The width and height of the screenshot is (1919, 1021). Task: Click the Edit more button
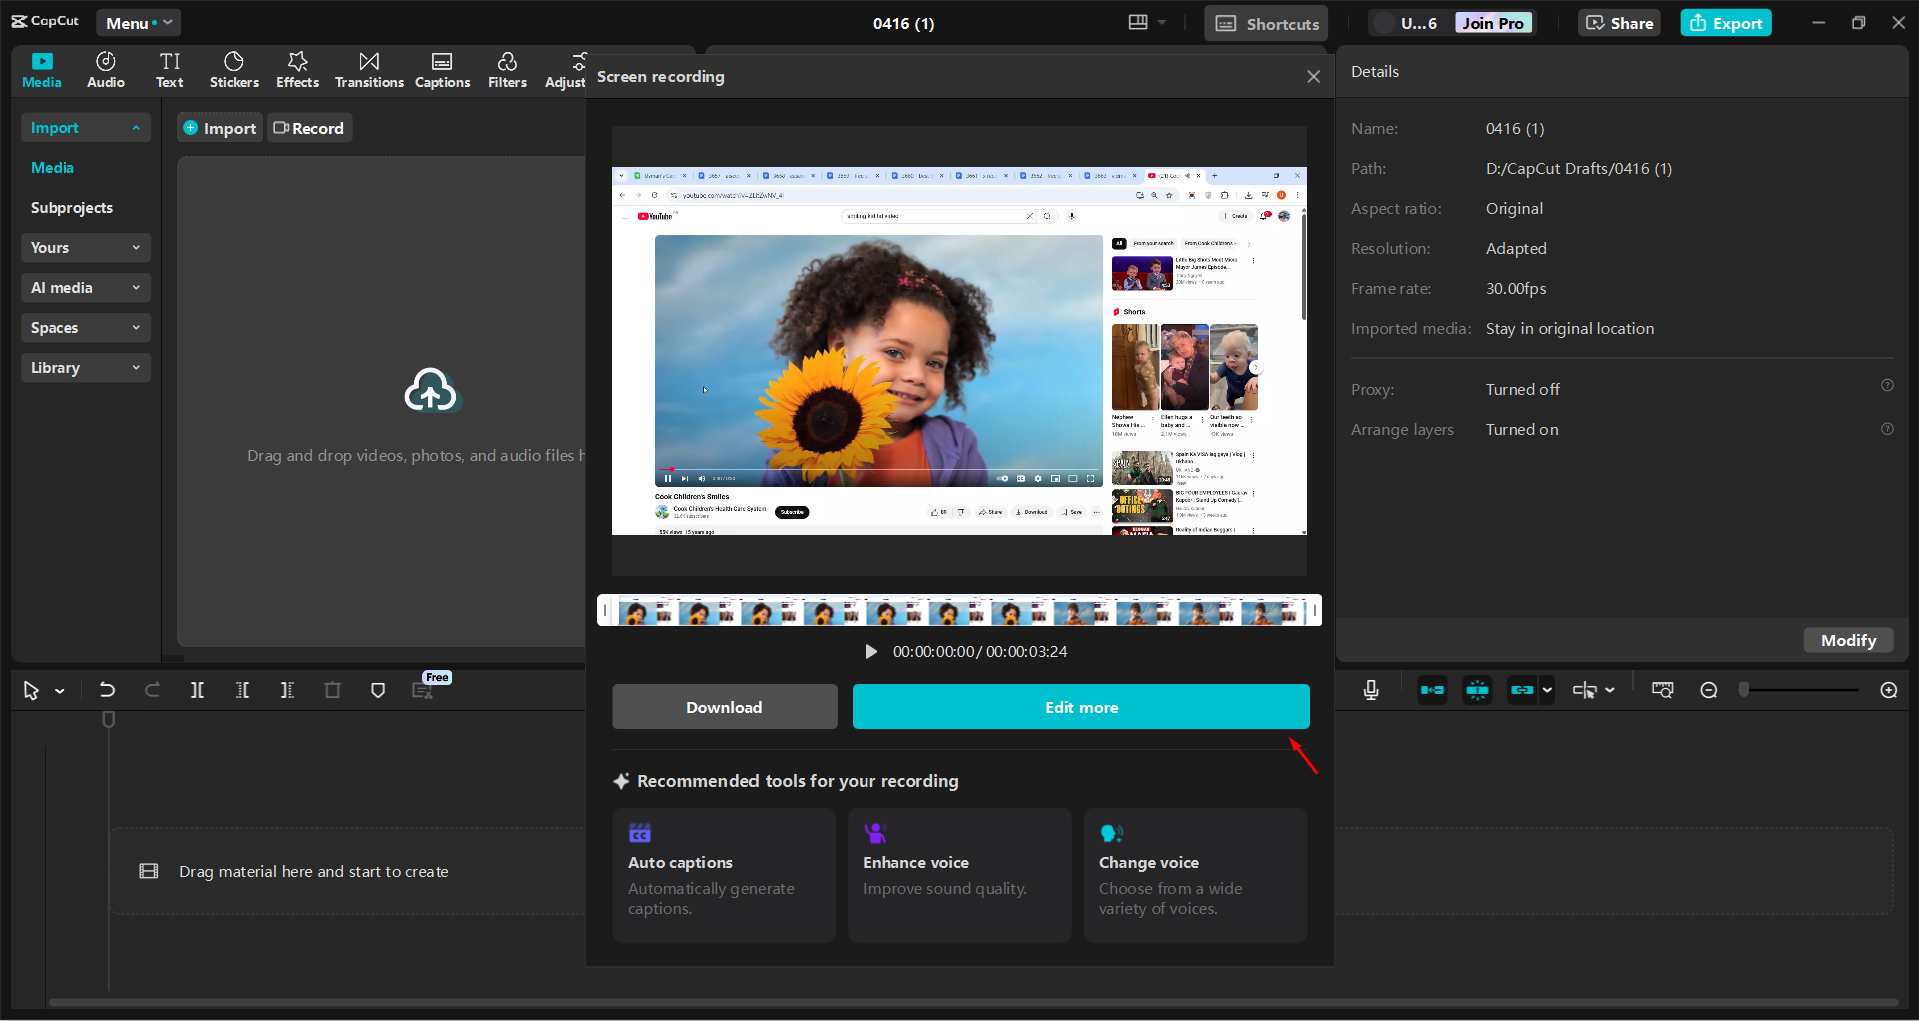(x=1080, y=707)
